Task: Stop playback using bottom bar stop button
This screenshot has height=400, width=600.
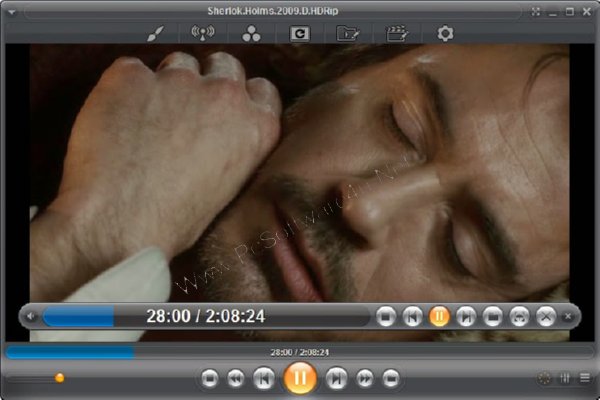Action: 210,379
